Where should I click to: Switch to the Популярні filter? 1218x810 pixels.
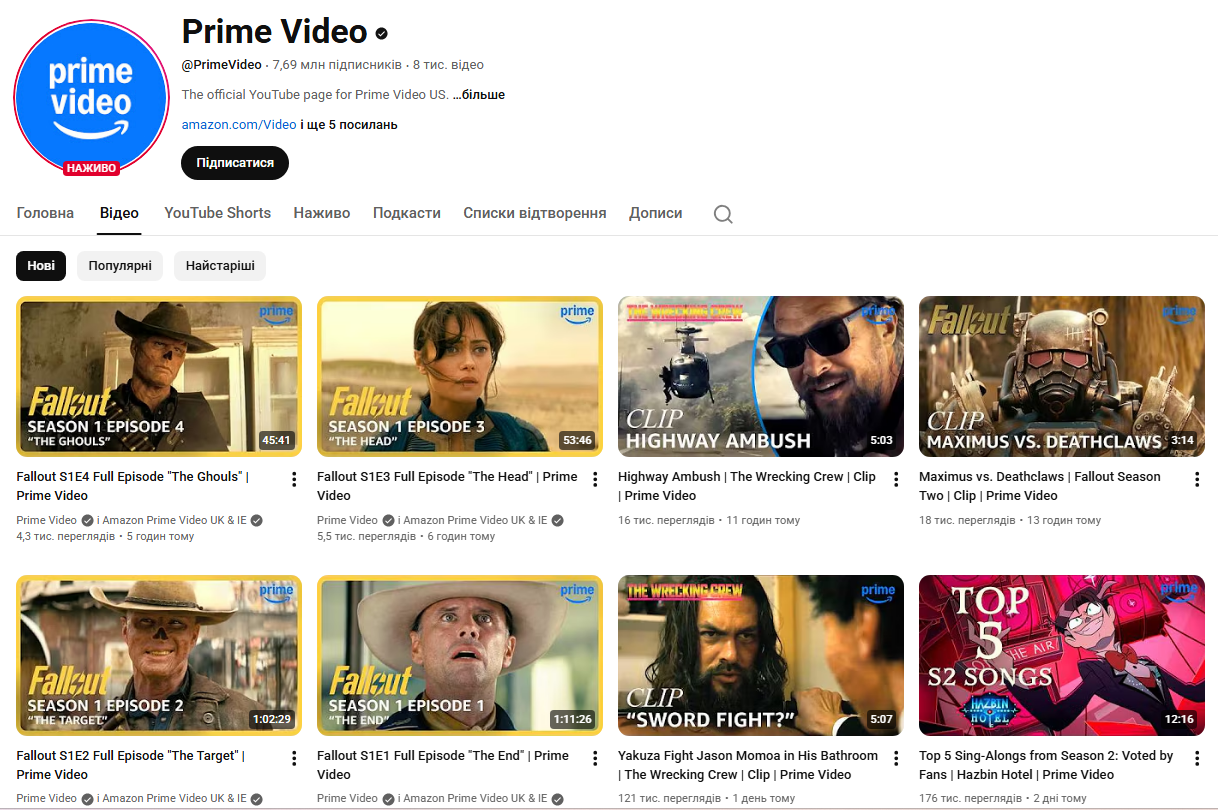(x=119, y=266)
